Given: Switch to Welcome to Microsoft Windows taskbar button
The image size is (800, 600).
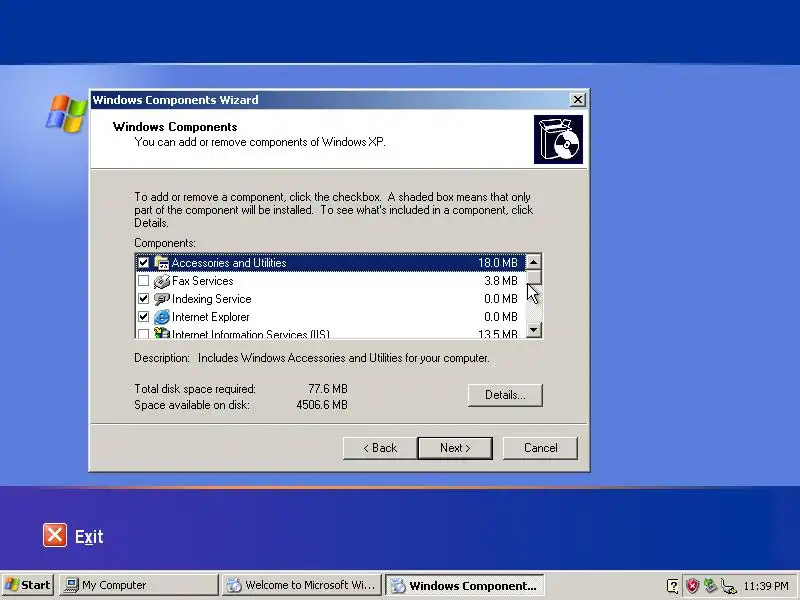Looking at the screenshot, I should pos(302,585).
